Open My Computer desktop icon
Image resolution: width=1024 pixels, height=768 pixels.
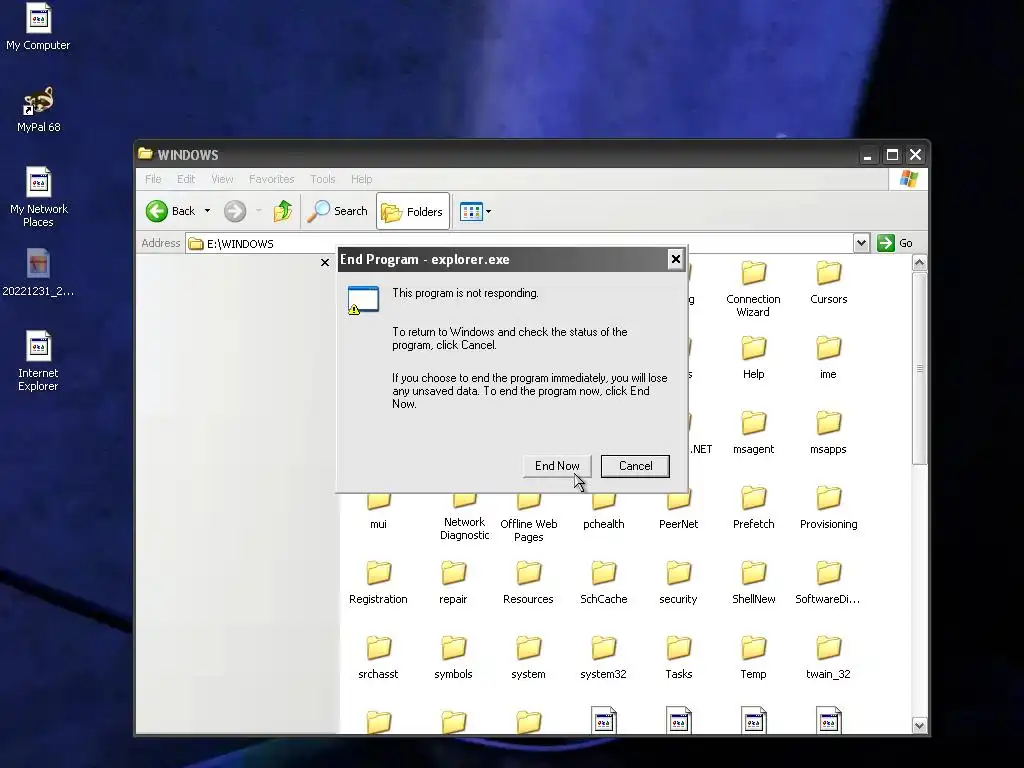tap(38, 26)
